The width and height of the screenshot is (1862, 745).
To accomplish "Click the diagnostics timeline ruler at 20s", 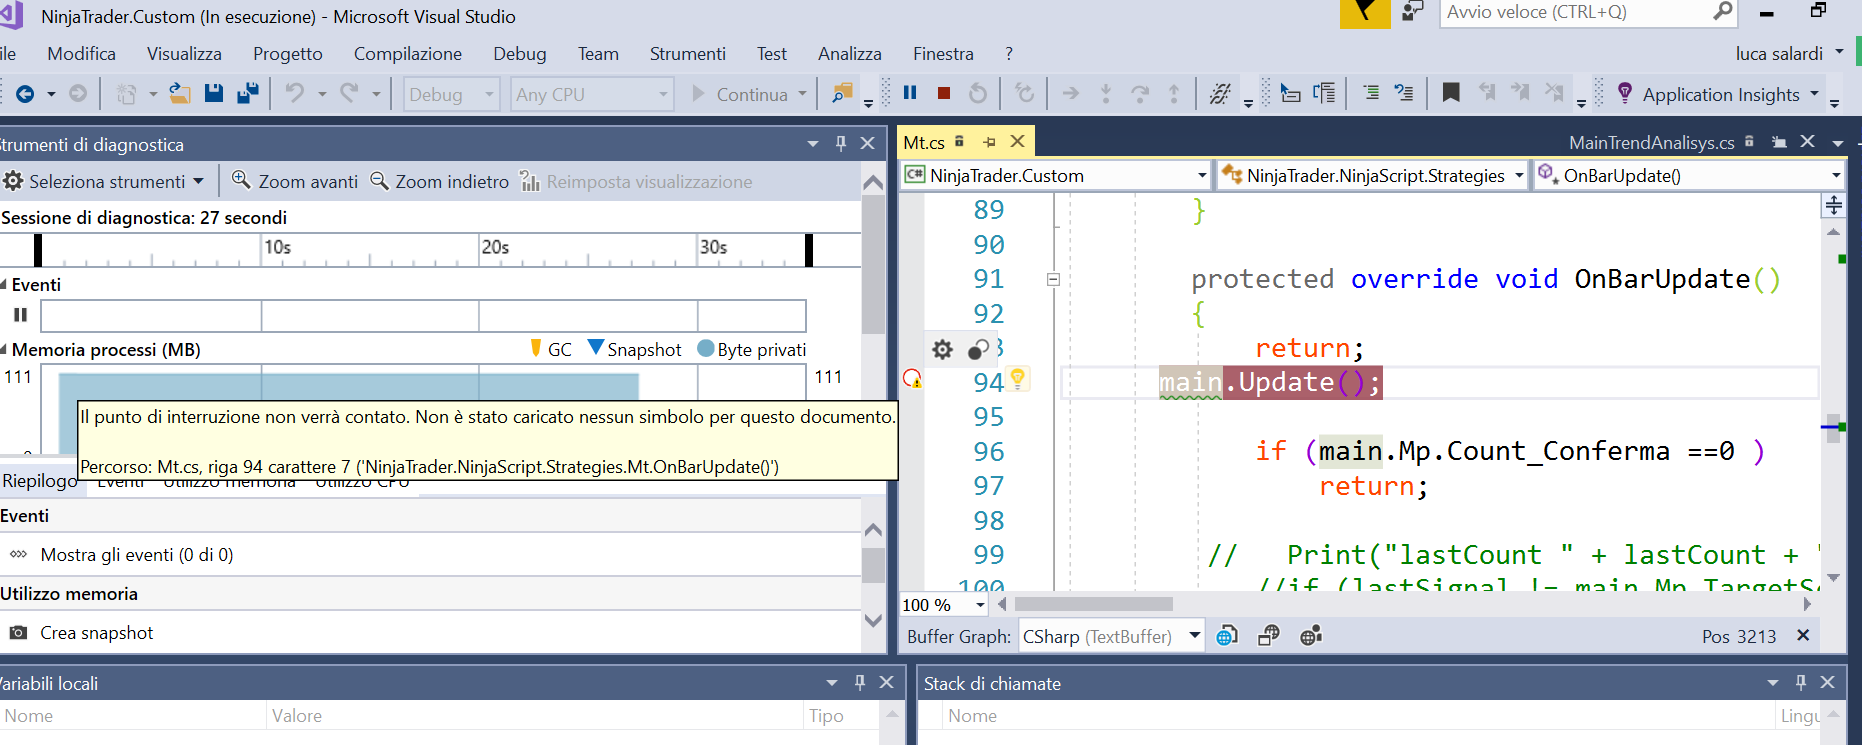I will [x=495, y=247].
